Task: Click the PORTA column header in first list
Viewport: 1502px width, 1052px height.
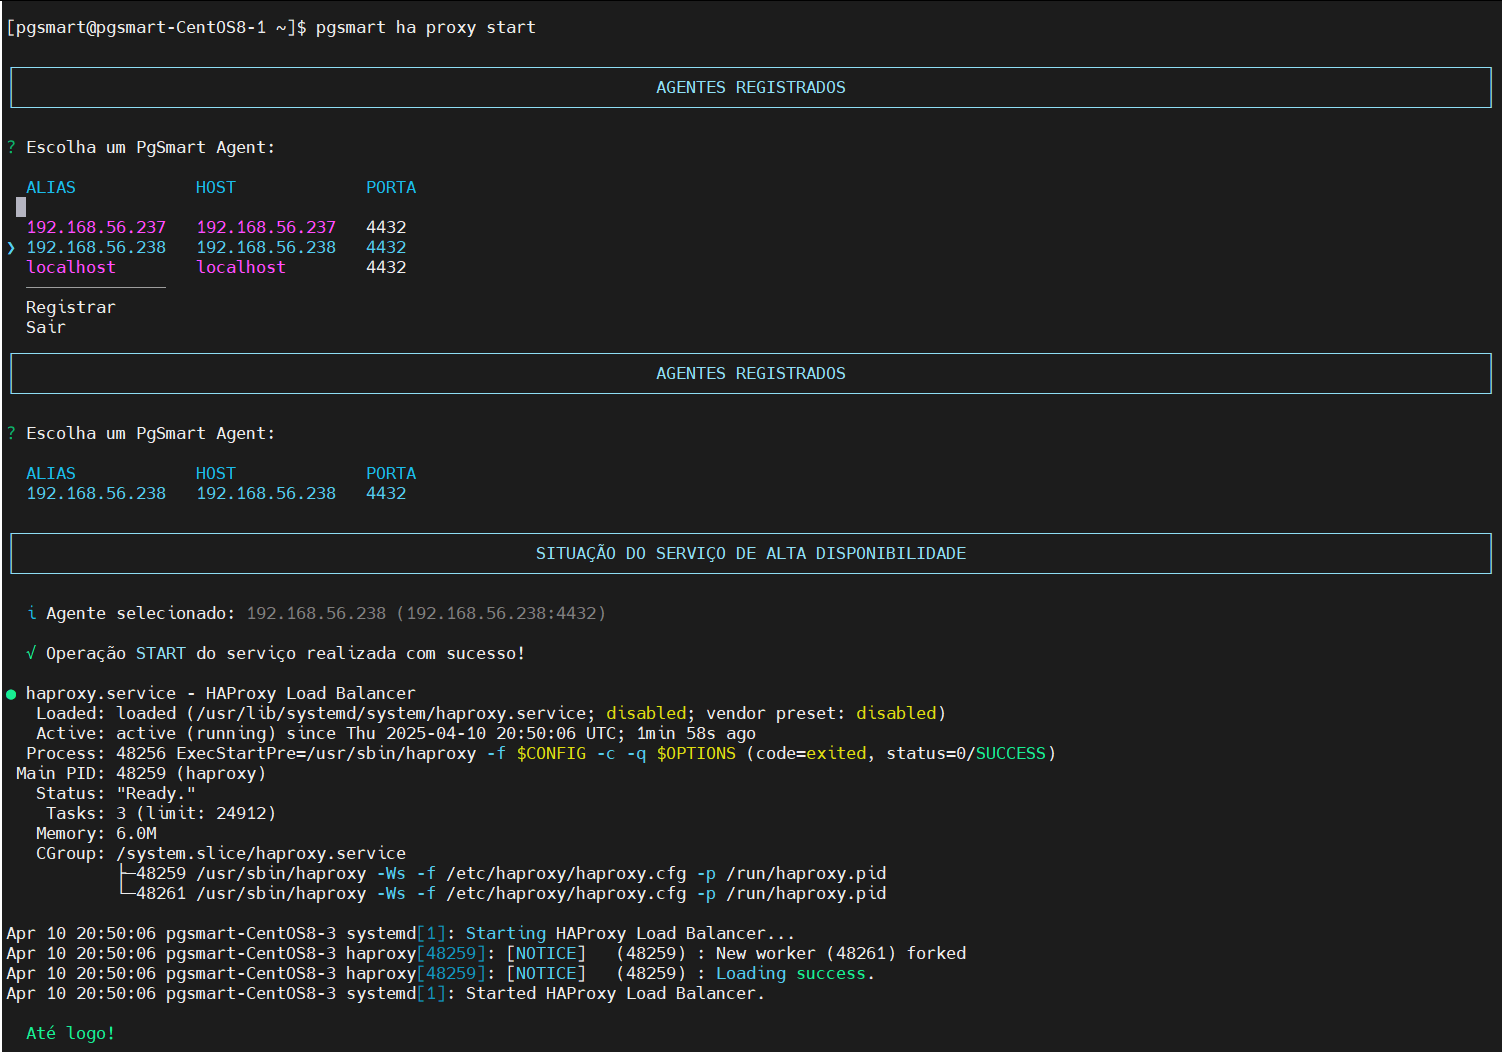Action: pyautogui.click(x=391, y=187)
